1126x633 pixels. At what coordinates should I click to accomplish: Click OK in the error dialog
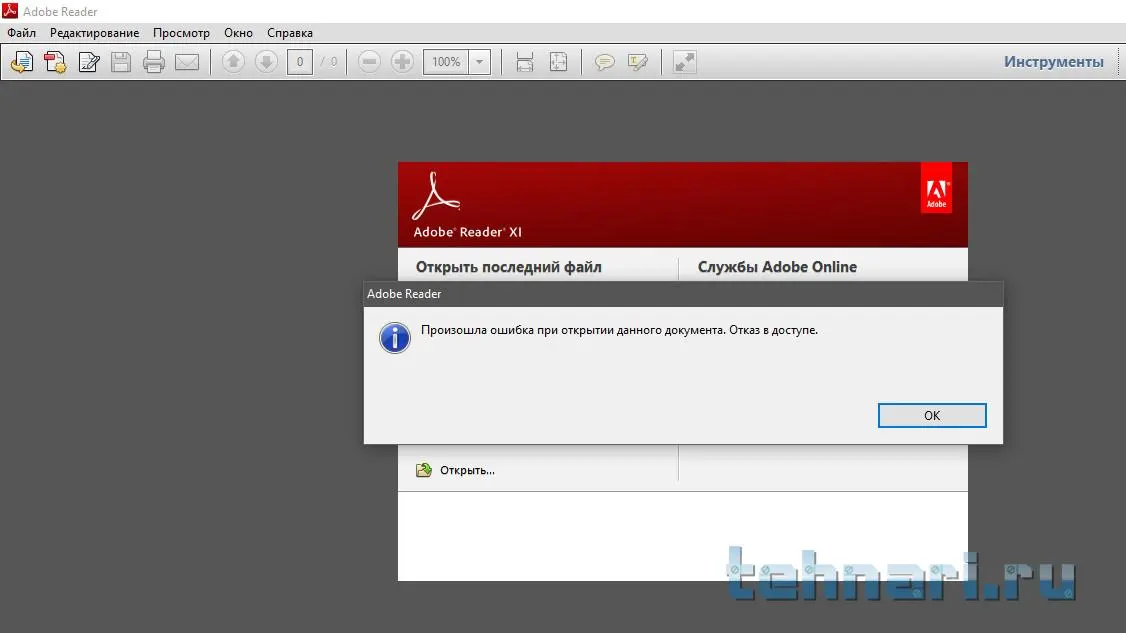click(932, 415)
